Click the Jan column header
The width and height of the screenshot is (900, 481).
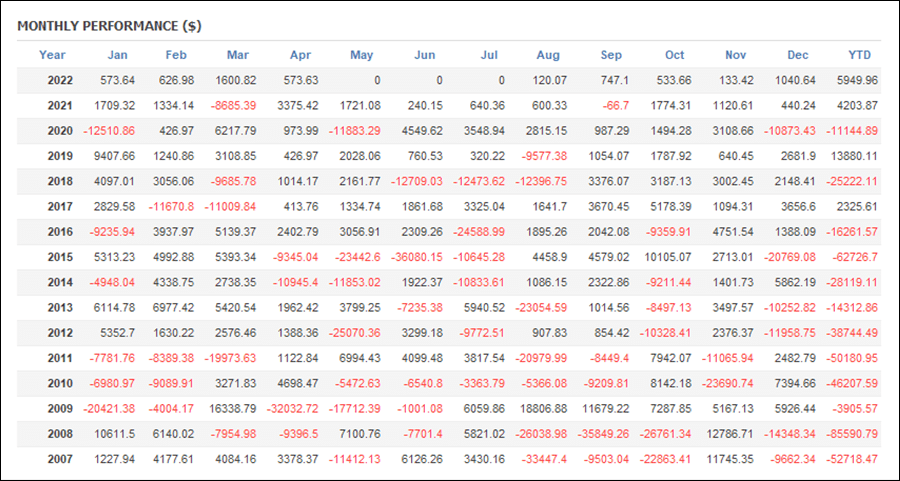pos(118,55)
